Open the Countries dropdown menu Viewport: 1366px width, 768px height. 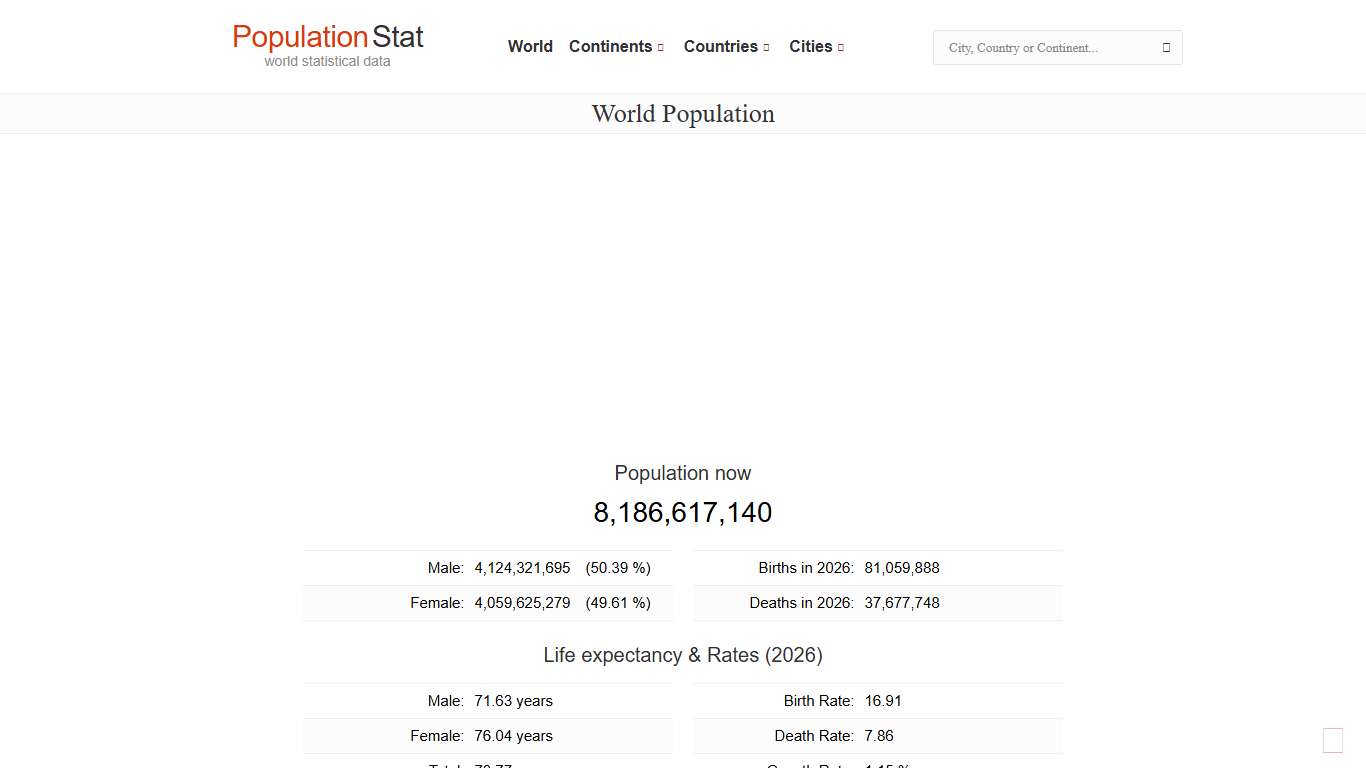point(720,46)
